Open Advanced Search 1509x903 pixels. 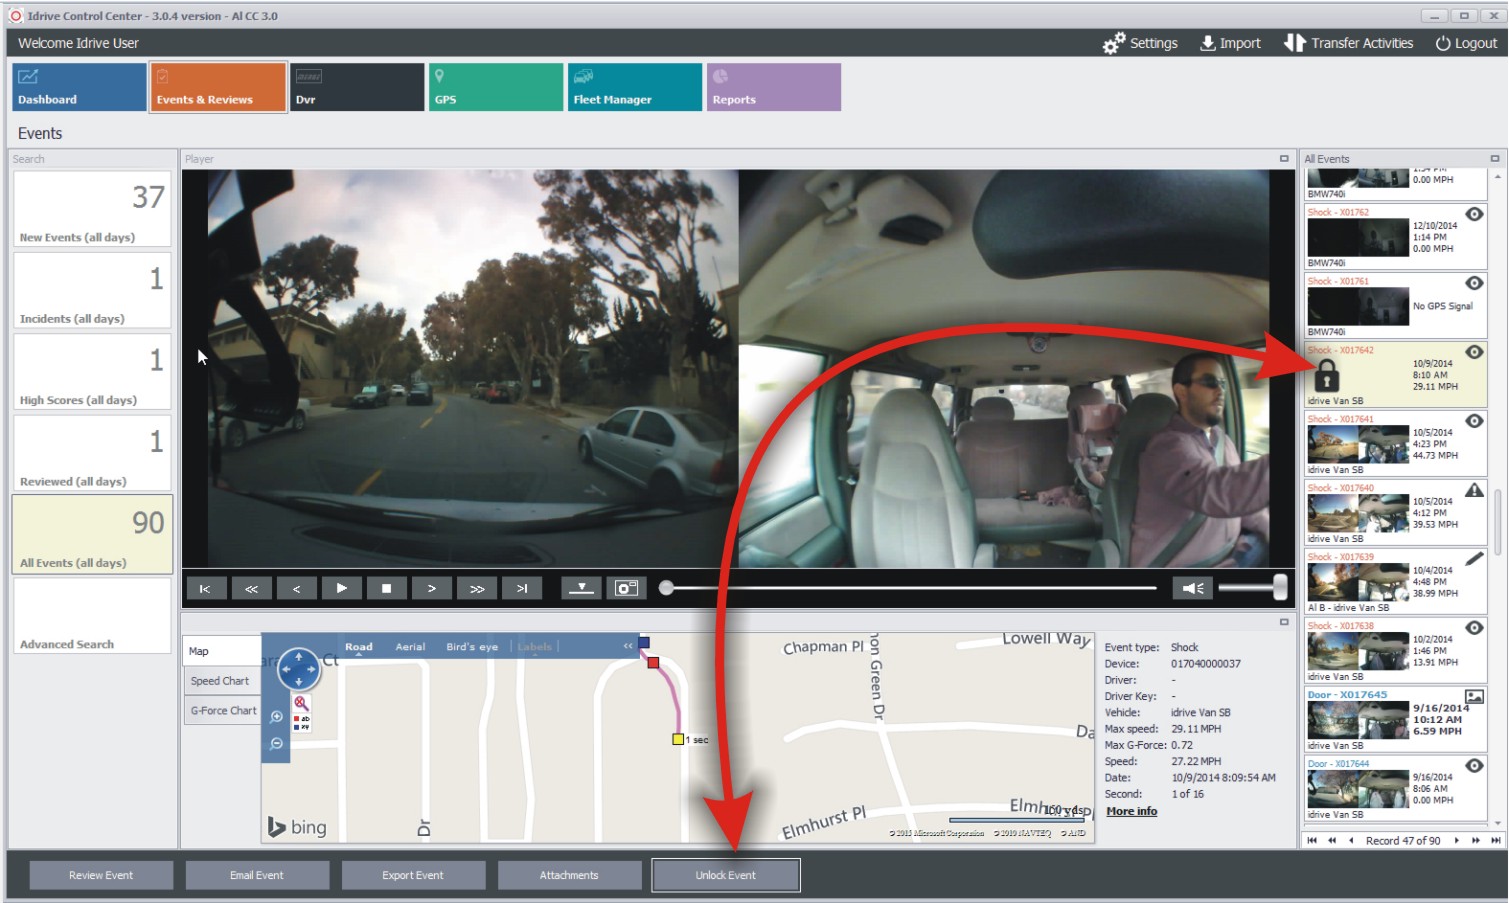tap(92, 616)
